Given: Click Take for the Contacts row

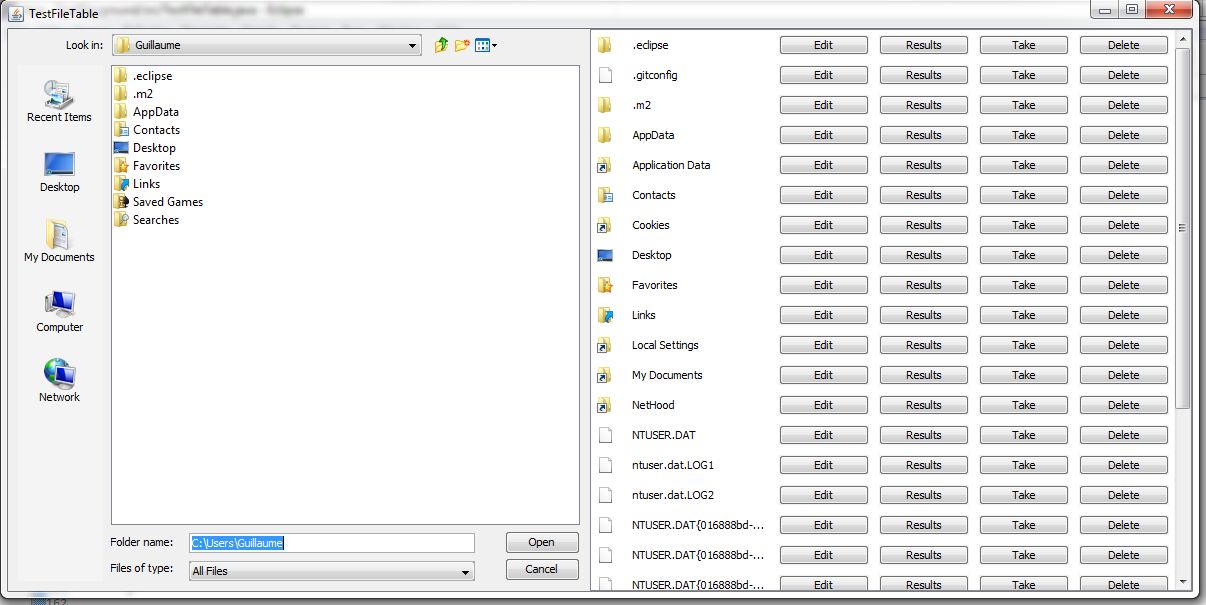Looking at the screenshot, I should point(1023,195).
